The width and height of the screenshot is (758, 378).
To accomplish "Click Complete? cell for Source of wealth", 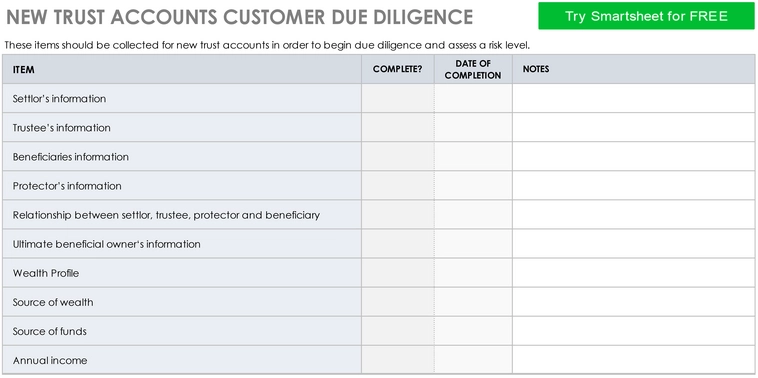I will coord(398,302).
